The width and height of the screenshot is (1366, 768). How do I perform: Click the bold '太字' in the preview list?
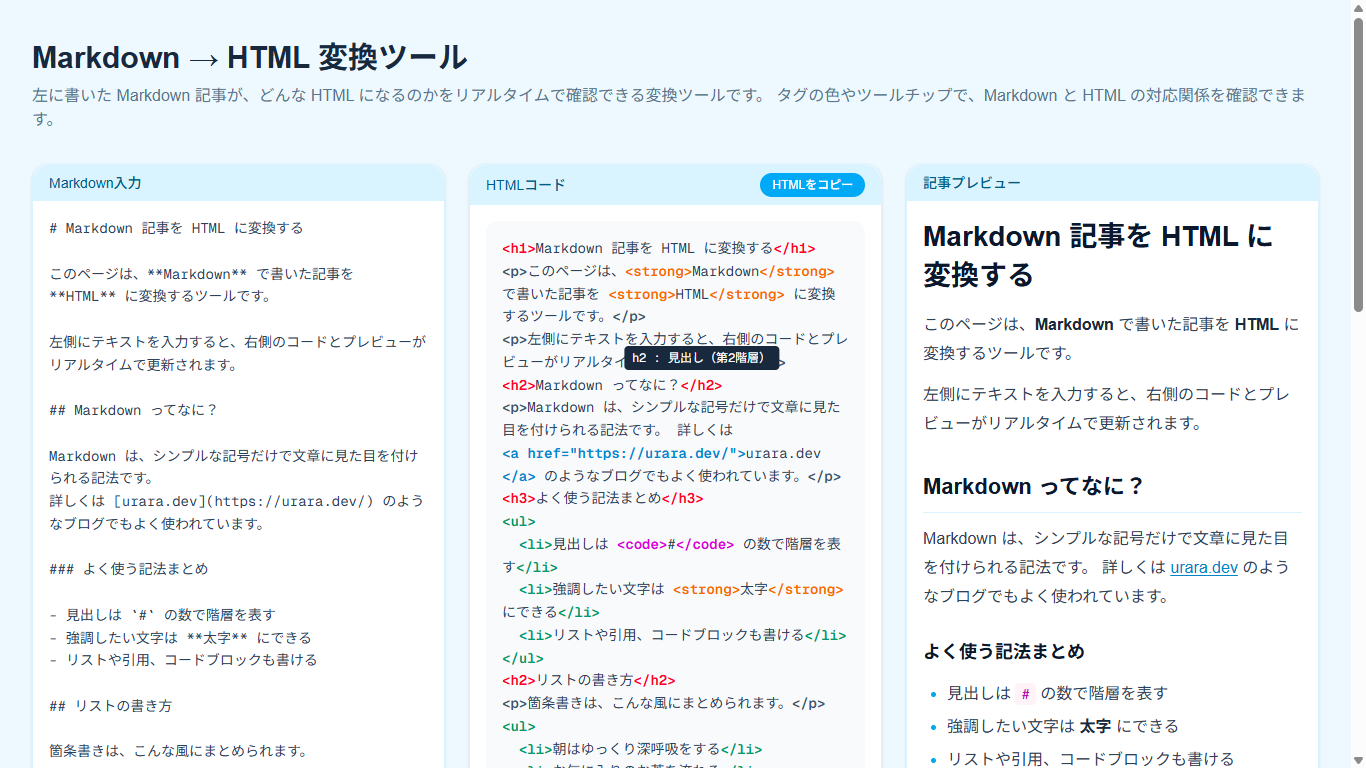pos(1096,726)
